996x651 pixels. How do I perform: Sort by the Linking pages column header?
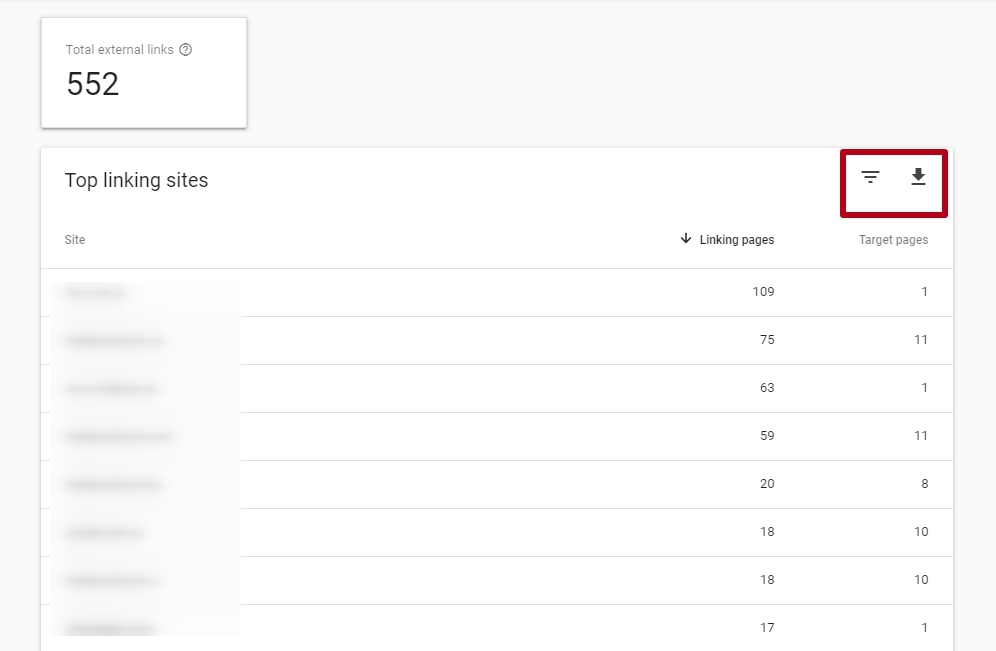coord(737,239)
